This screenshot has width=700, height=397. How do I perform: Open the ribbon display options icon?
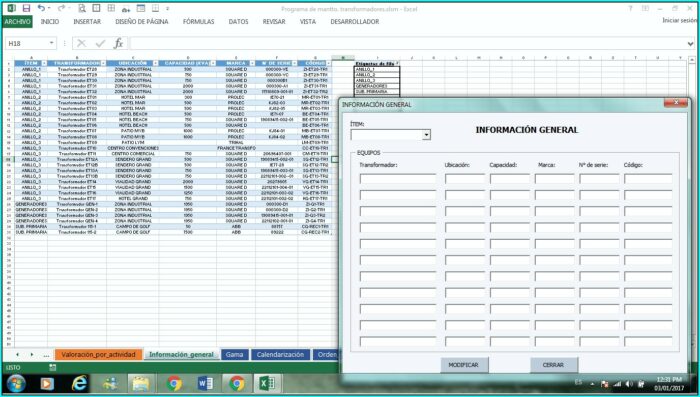point(645,8)
